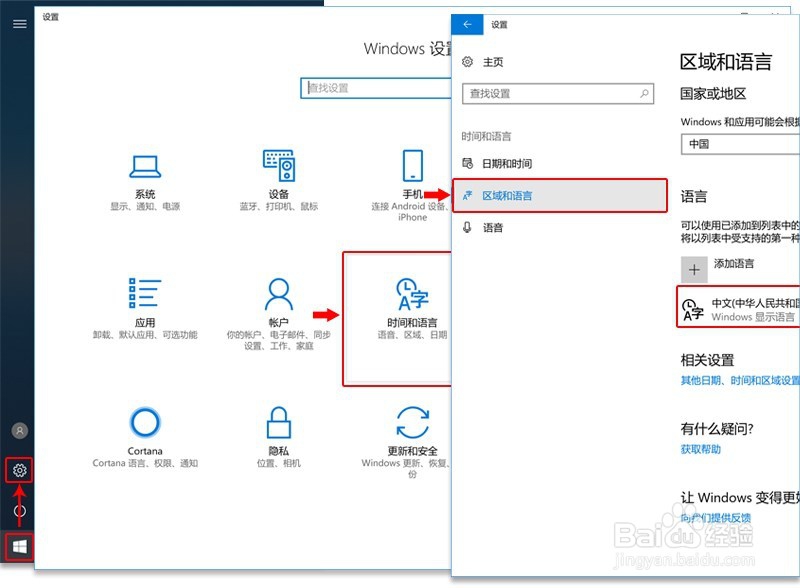800x588 pixels.
Task: Click the search magnifier in settings search box
Action: point(644,93)
